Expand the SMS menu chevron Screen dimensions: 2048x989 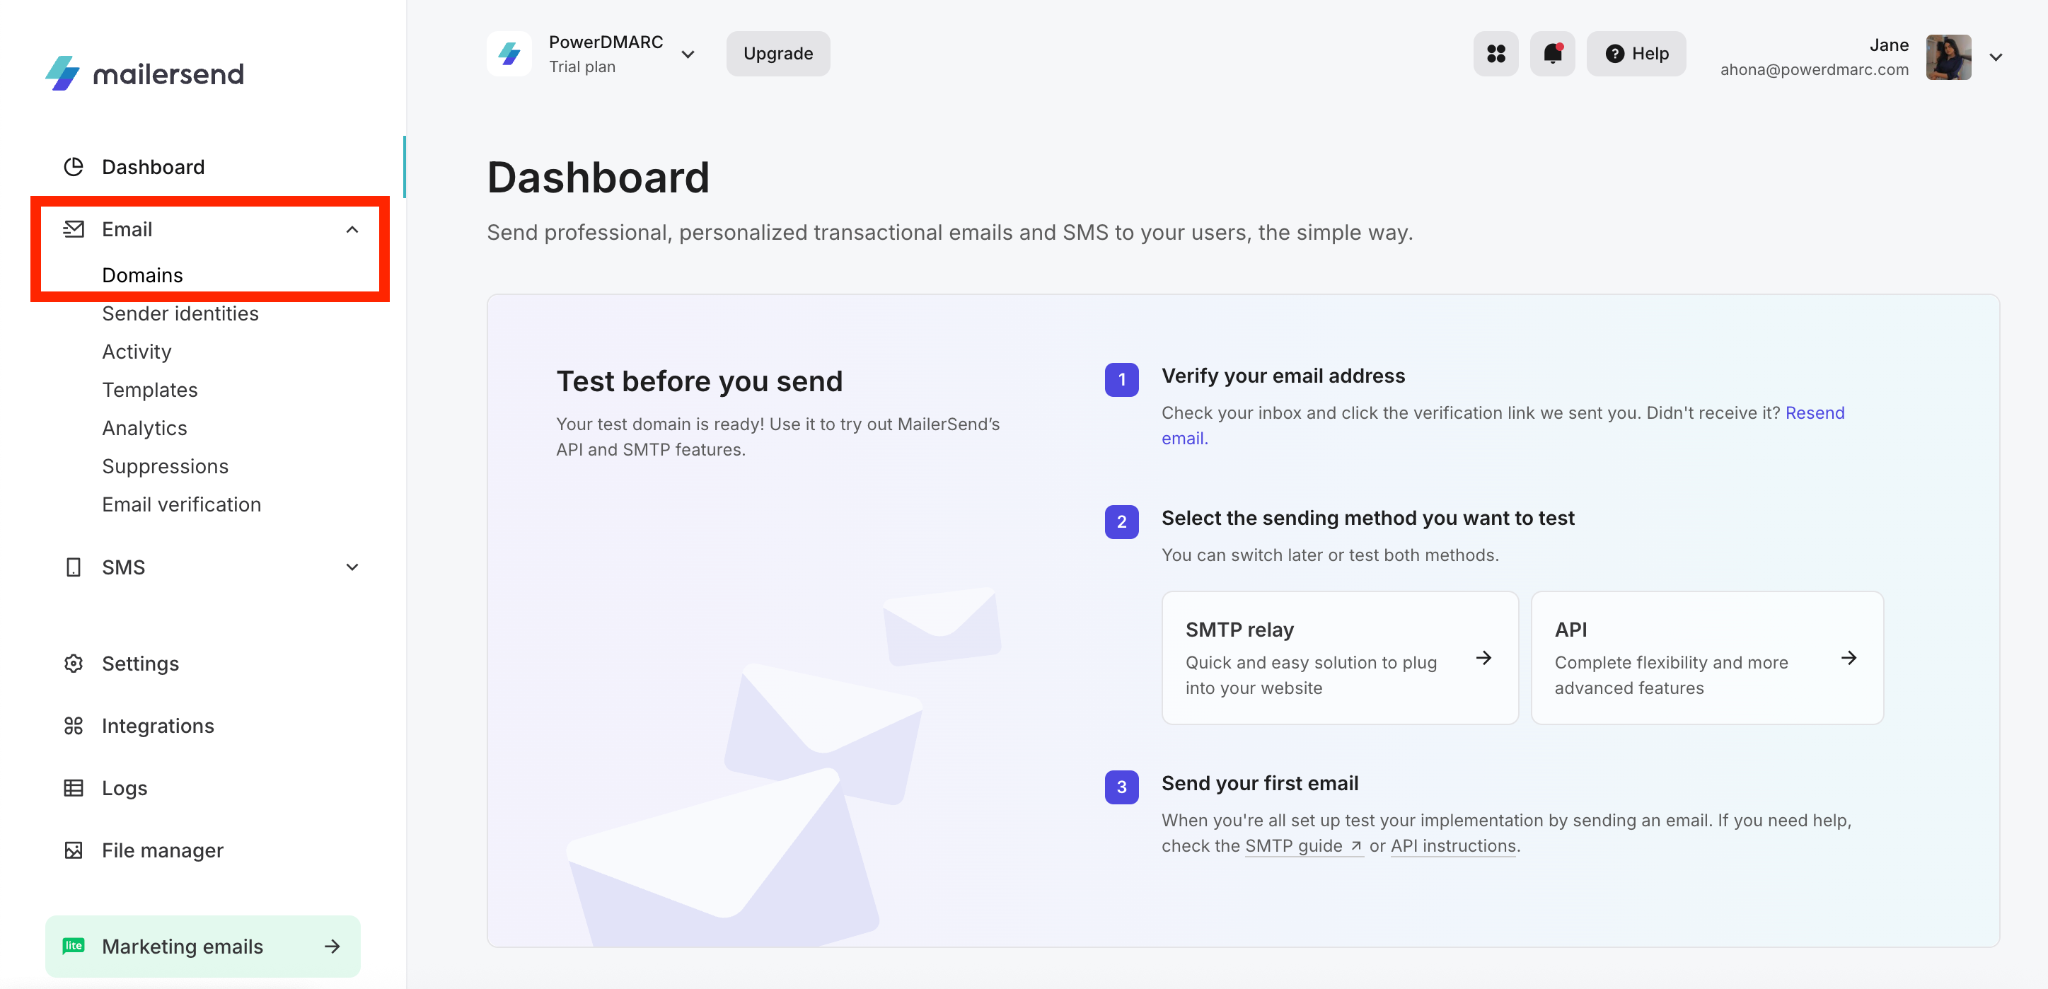[x=352, y=567]
